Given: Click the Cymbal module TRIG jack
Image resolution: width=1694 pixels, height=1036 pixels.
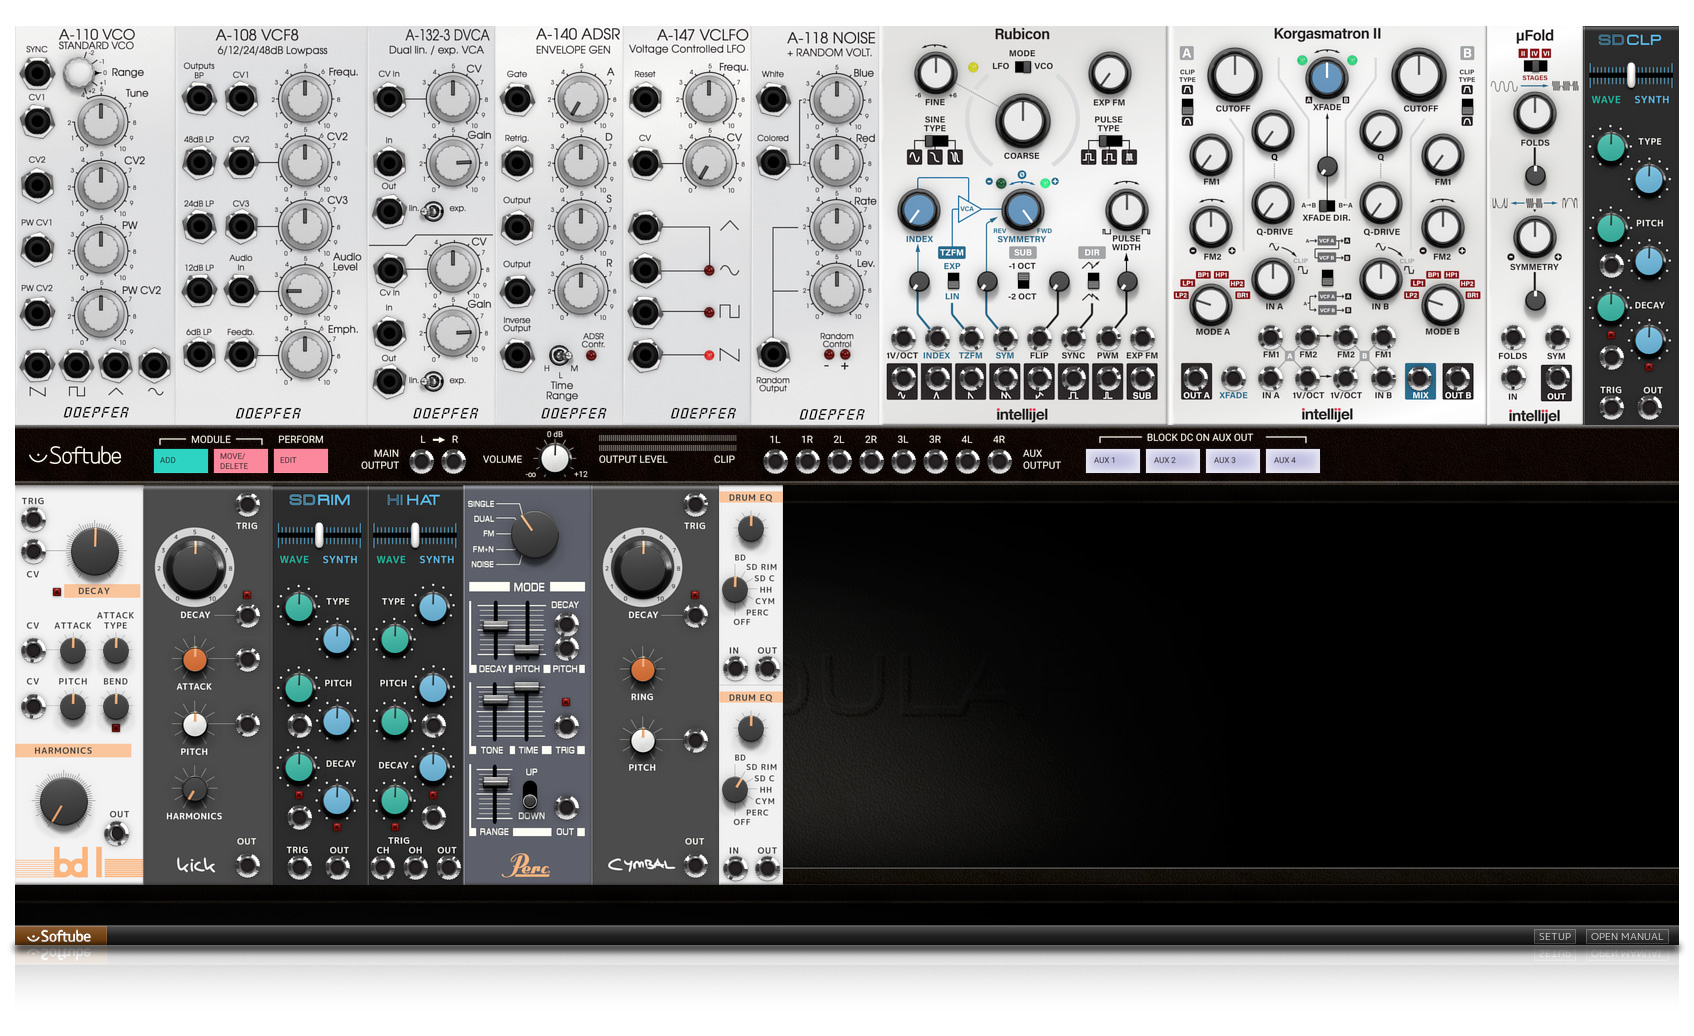Looking at the screenshot, I should click(x=695, y=503).
